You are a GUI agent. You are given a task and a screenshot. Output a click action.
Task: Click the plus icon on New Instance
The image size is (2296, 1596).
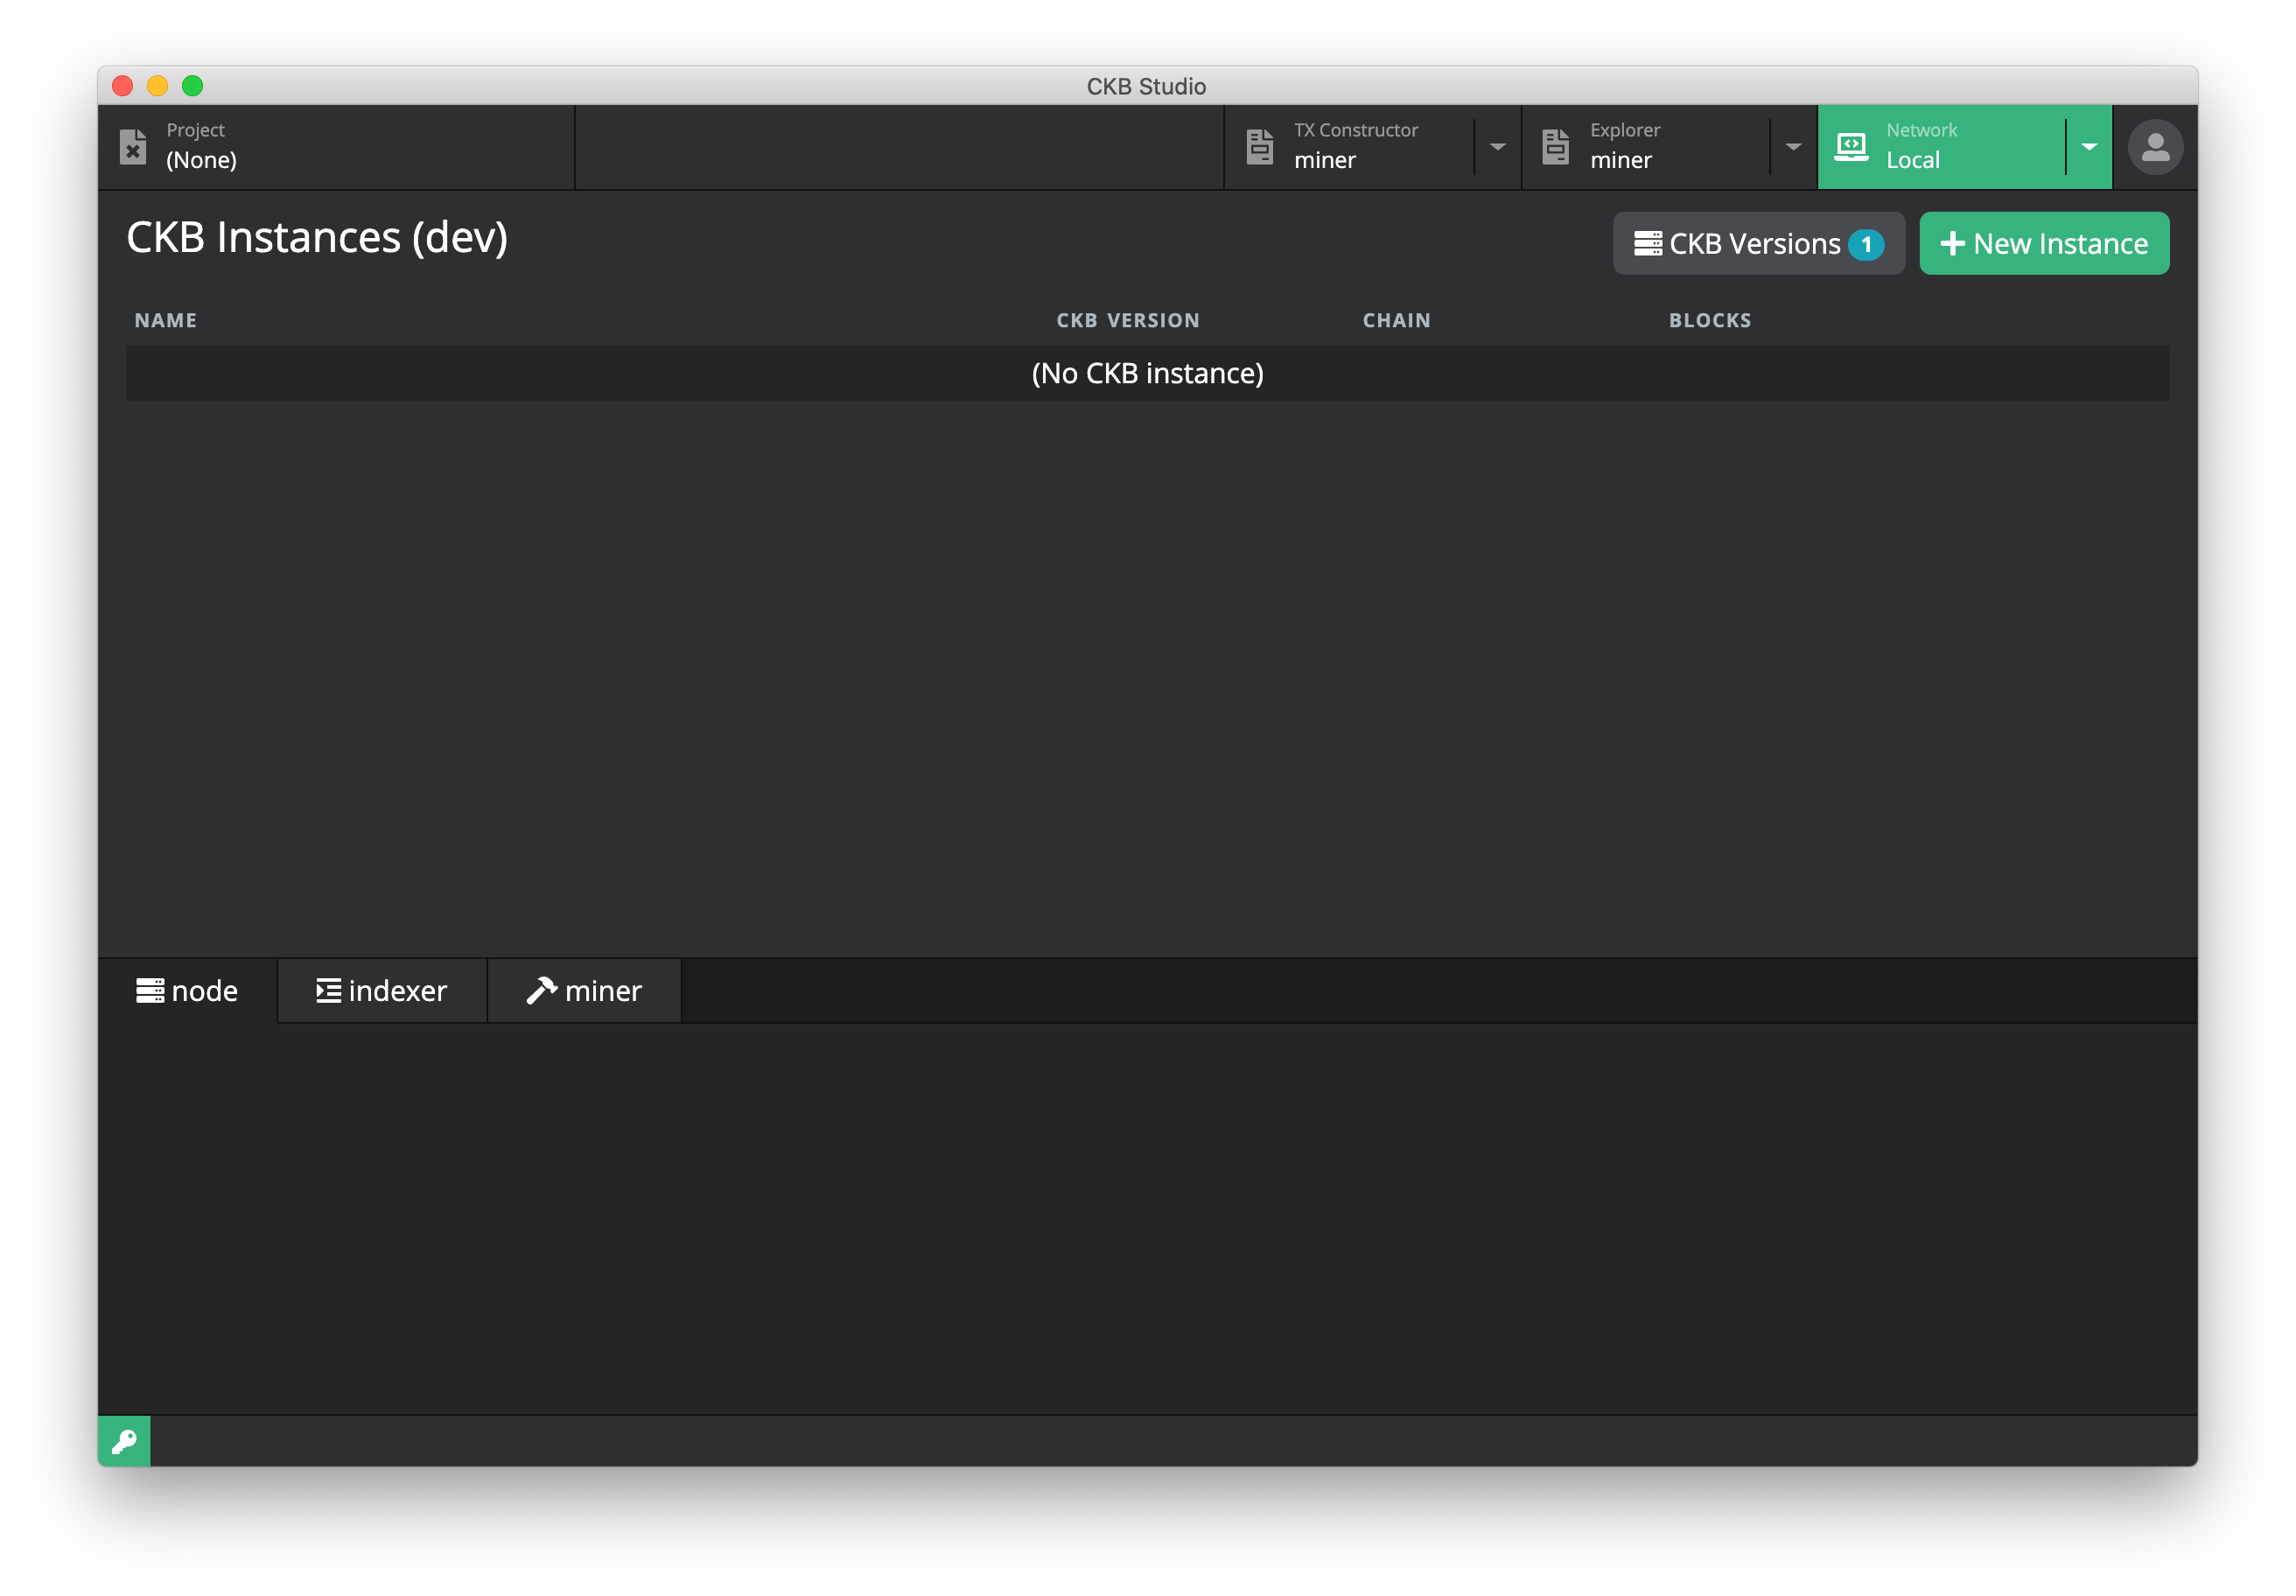pyautogui.click(x=1952, y=244)
